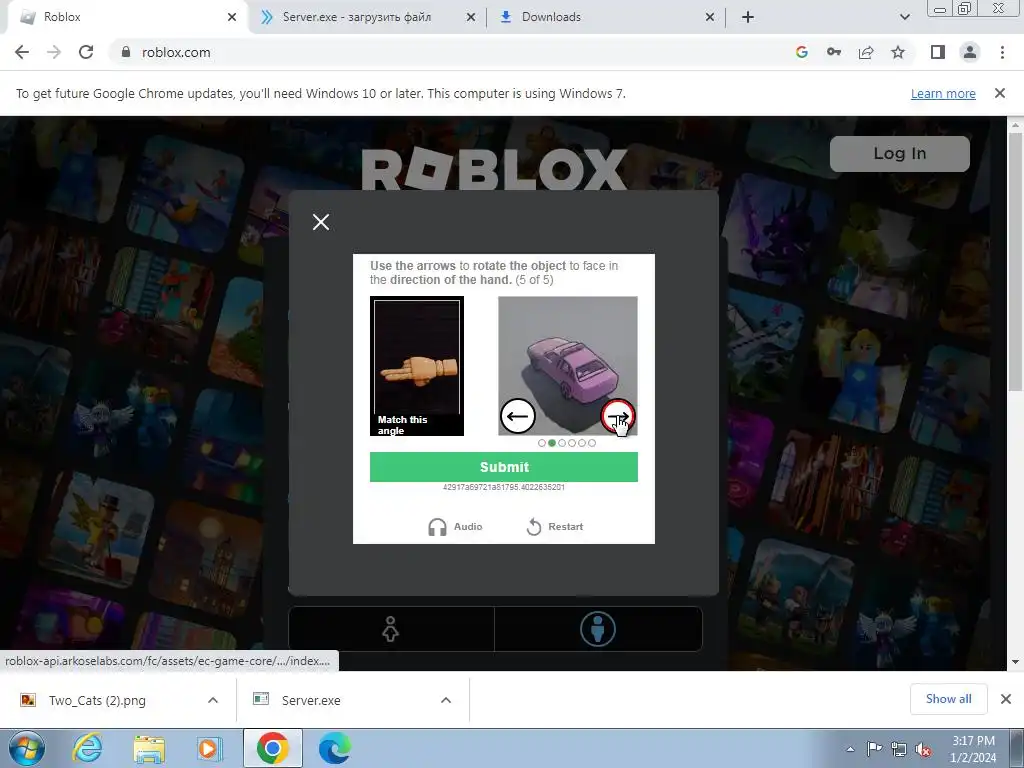Launch Microsoft Edge from taskbar

click(x=334, y=748)
